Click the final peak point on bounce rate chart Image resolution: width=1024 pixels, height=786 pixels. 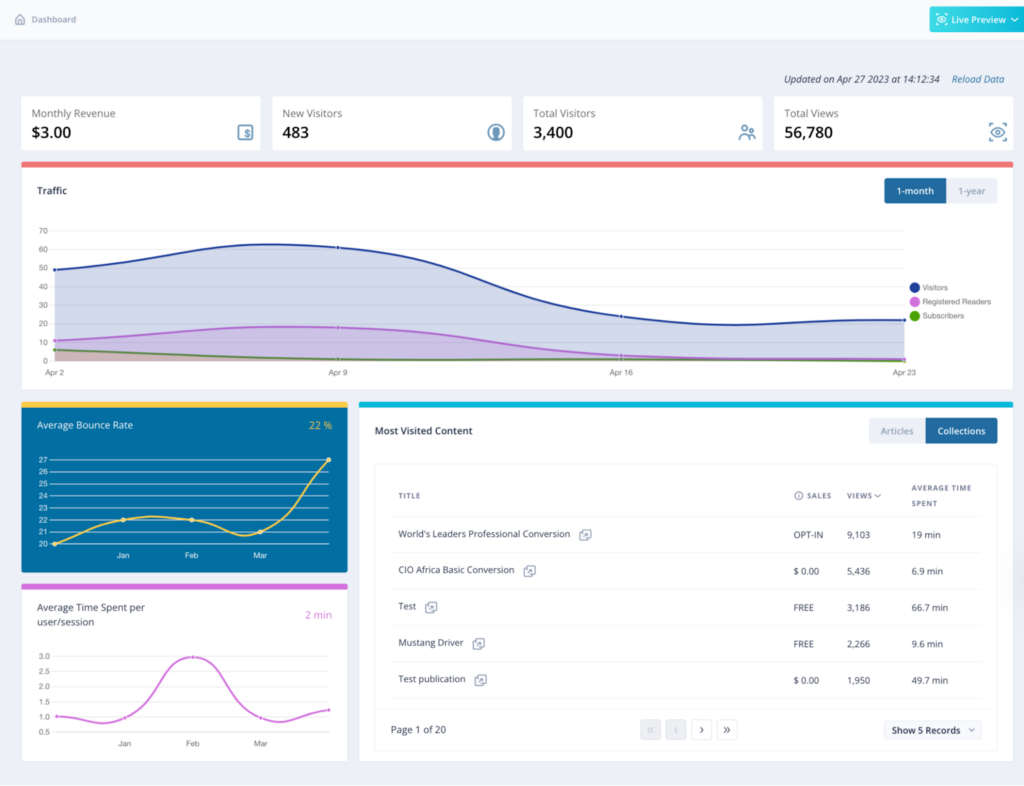point(328,460)
